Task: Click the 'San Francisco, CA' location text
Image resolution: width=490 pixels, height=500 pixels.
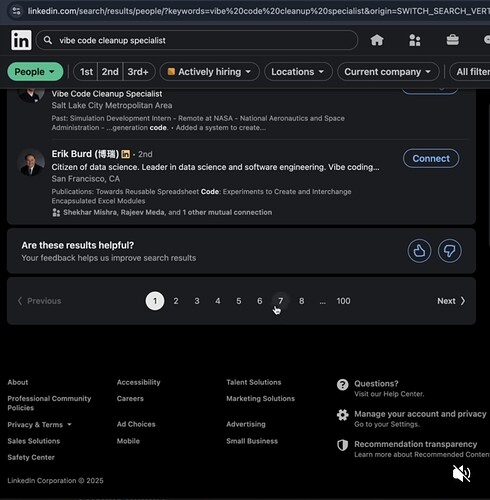Action: tap(85, 179)
